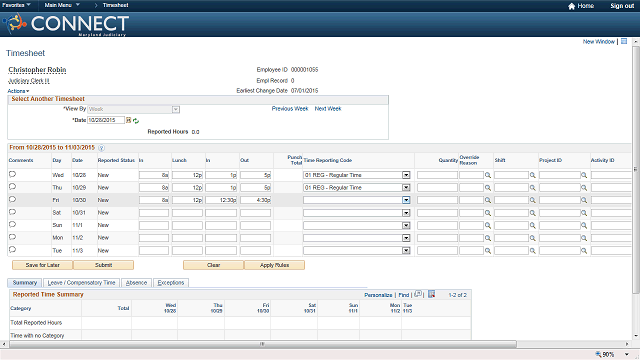Image resolution: width=640 pixels, height=360 pixels.
Task: Click the Shift lookup magnifier for Fri row
Action: click(x=533, y=200)
